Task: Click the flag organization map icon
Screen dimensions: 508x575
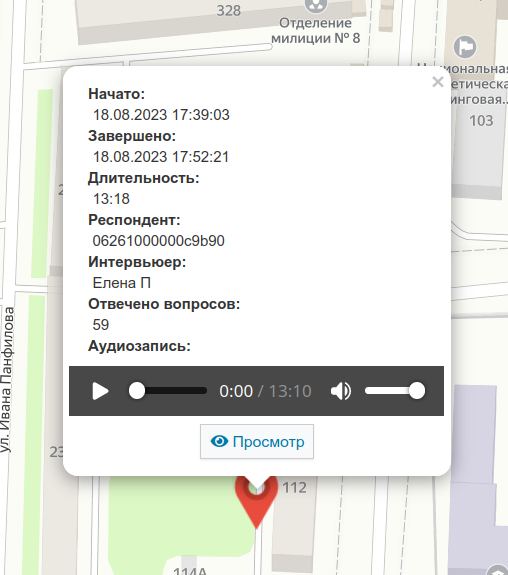Action: coord(465,47)
